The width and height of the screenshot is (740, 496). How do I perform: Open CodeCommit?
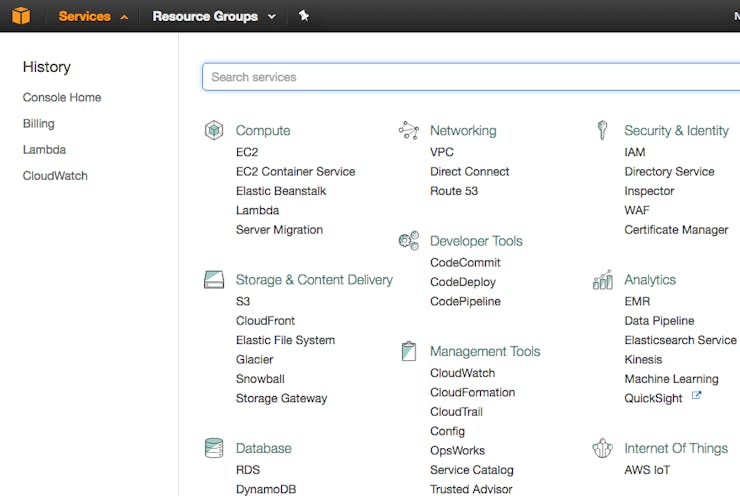pos(465,262)
